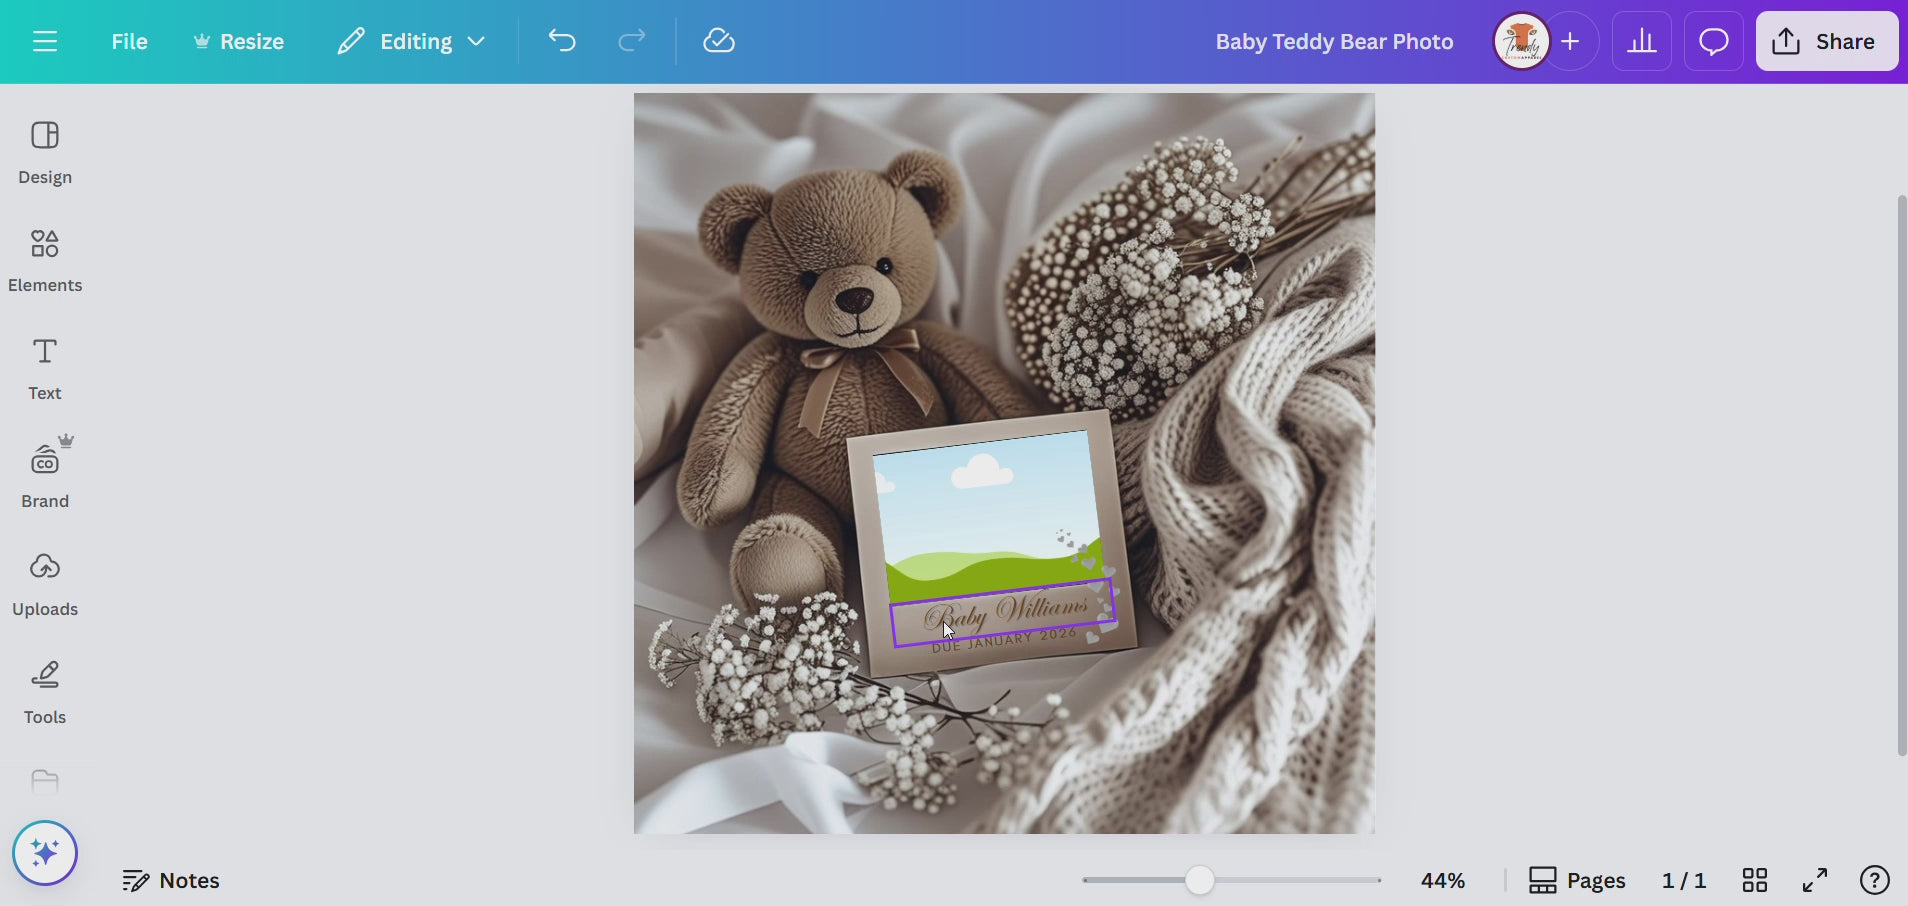Click the Resize option
This screenshot has width=1908, height=906.
[x=239, y=41]
